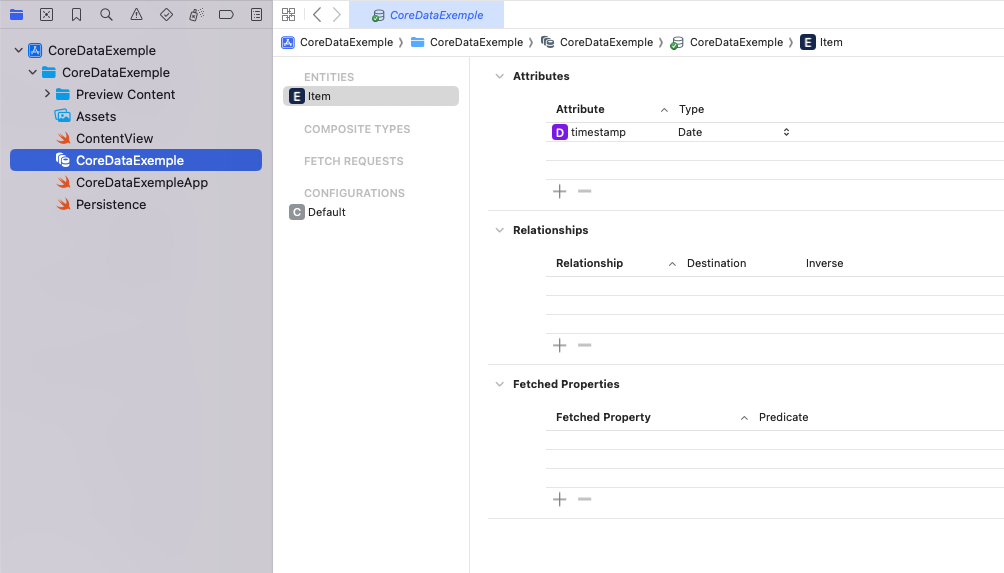Screen dimensions: 1004x573
Task: Open the Issue navigator warning icon
Action: (x=136, y=14)
